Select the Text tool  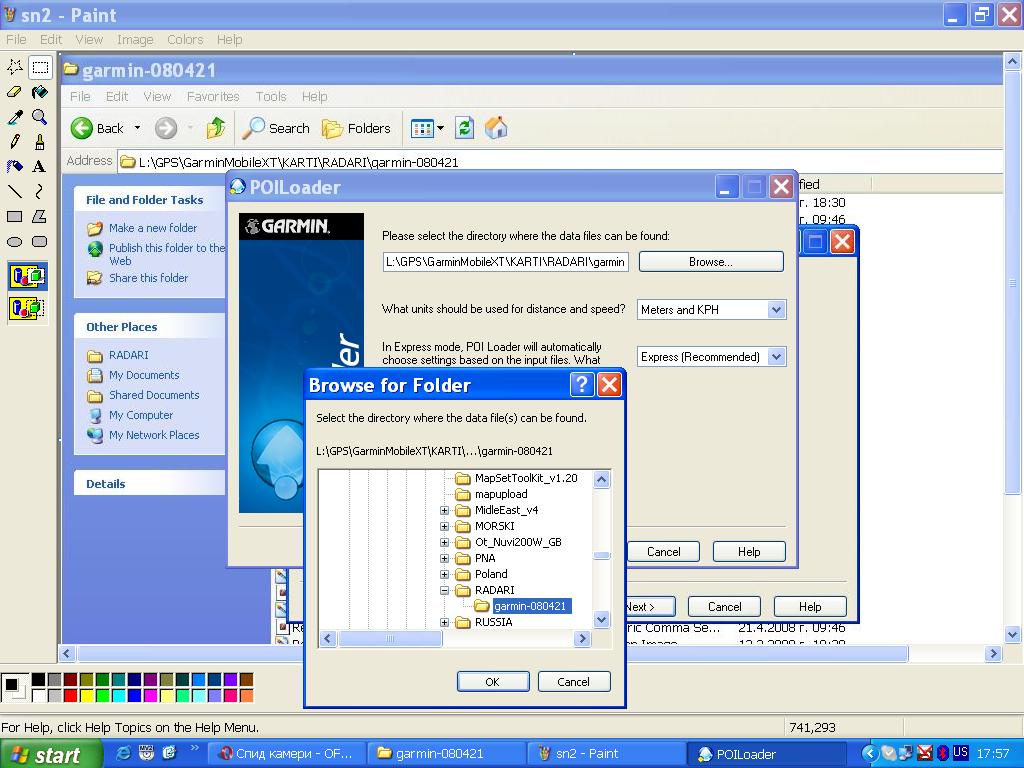(x=39, y=167)
